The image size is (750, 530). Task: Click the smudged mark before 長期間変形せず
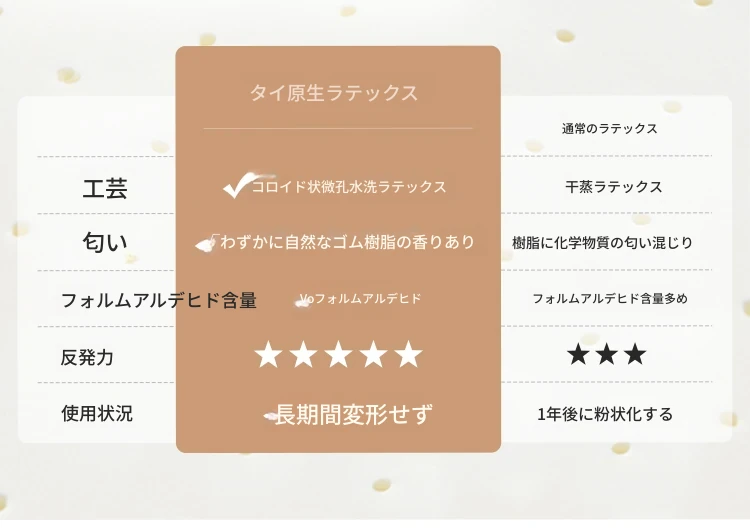pos(271,416)
